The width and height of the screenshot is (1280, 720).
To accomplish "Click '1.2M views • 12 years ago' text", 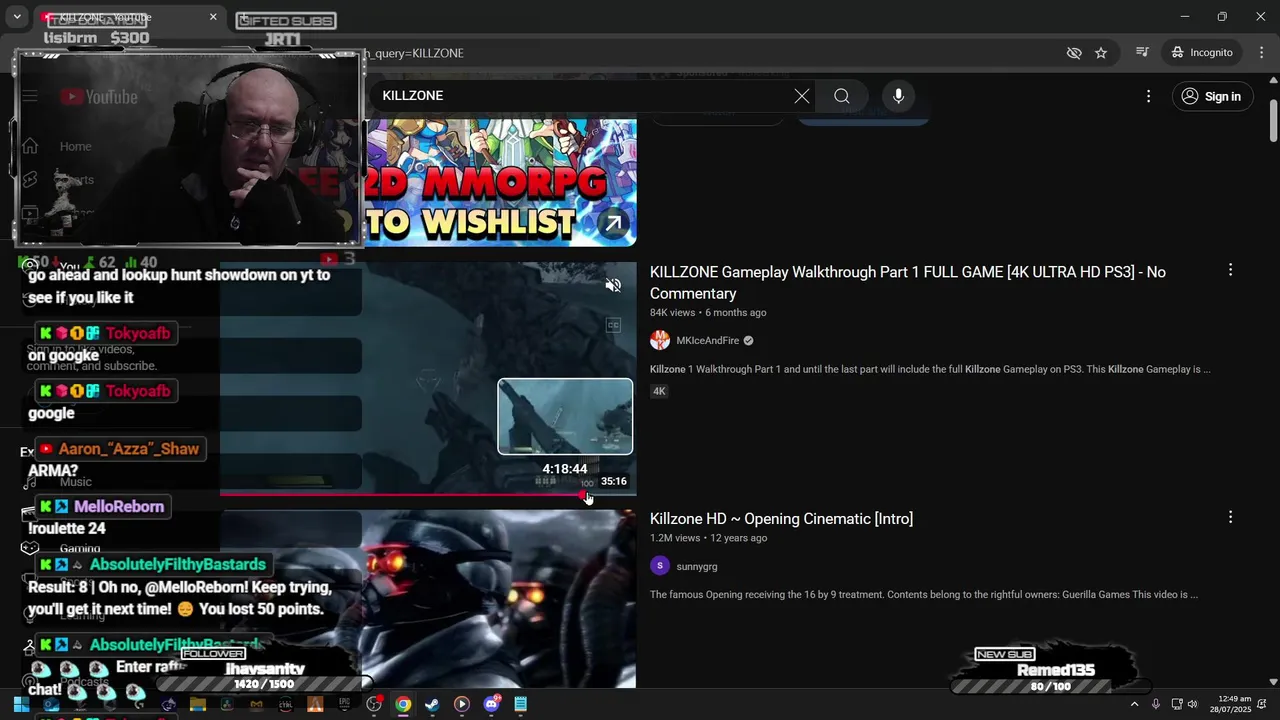I will (x=708, y=538).
